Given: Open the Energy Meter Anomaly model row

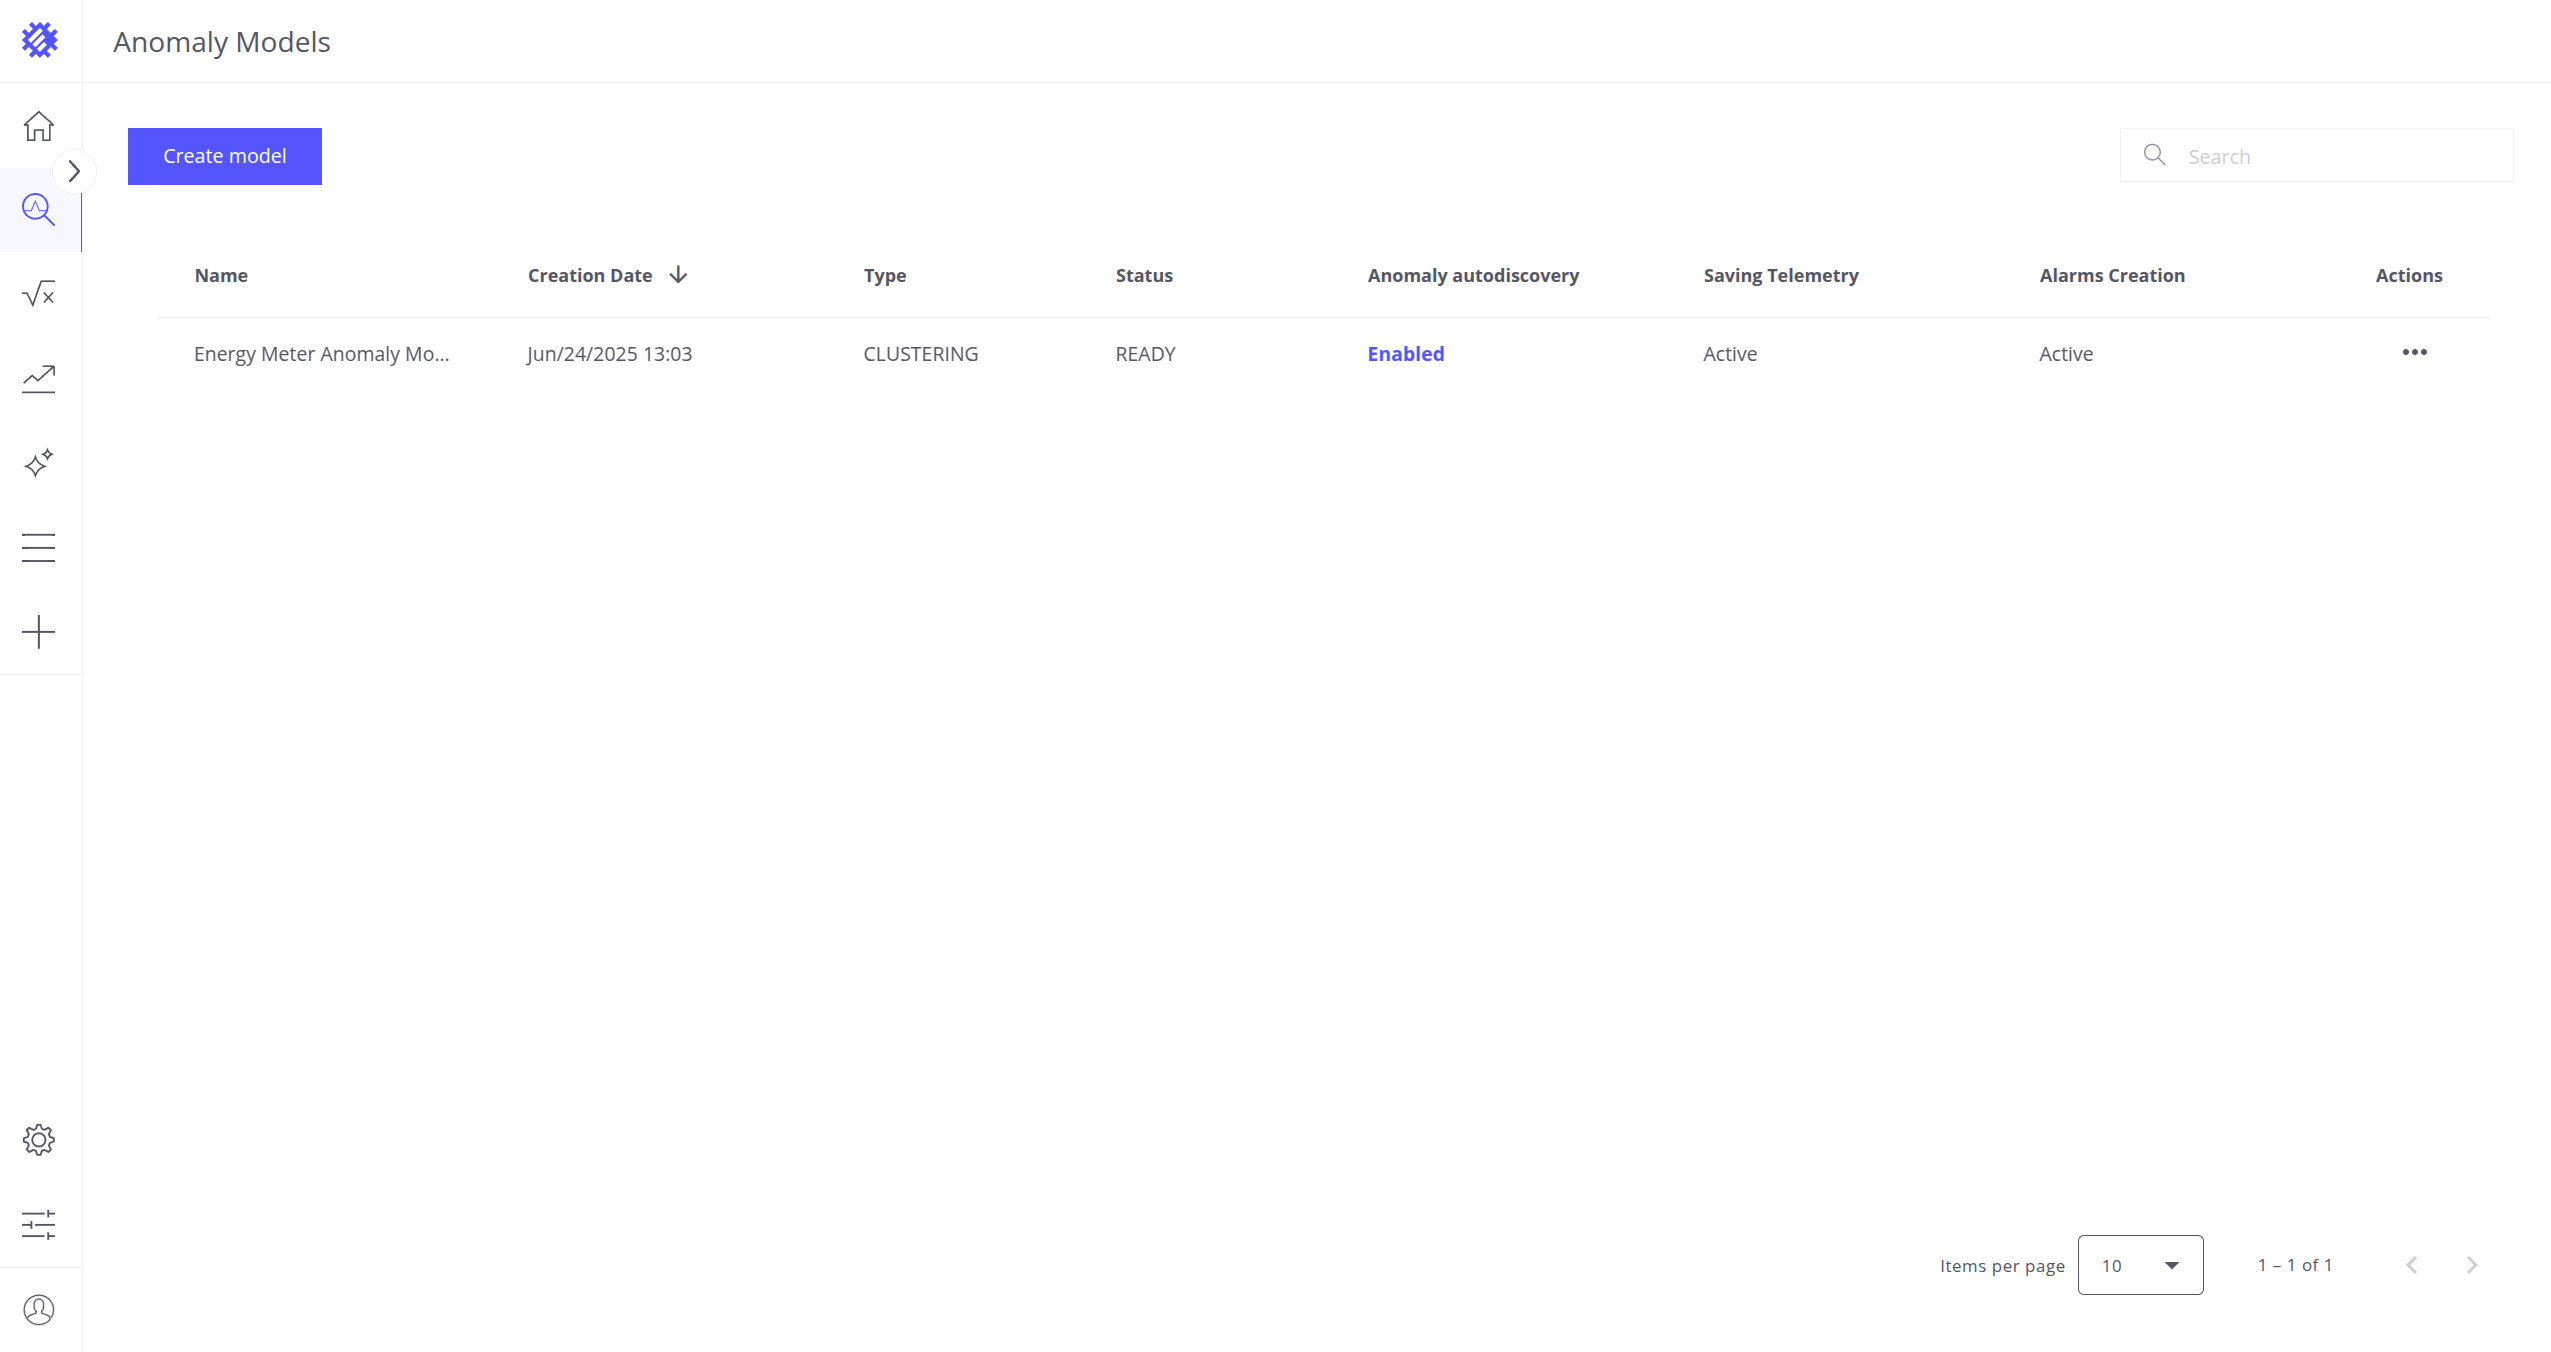Looking at the screenshot, I should click(321, 354).
